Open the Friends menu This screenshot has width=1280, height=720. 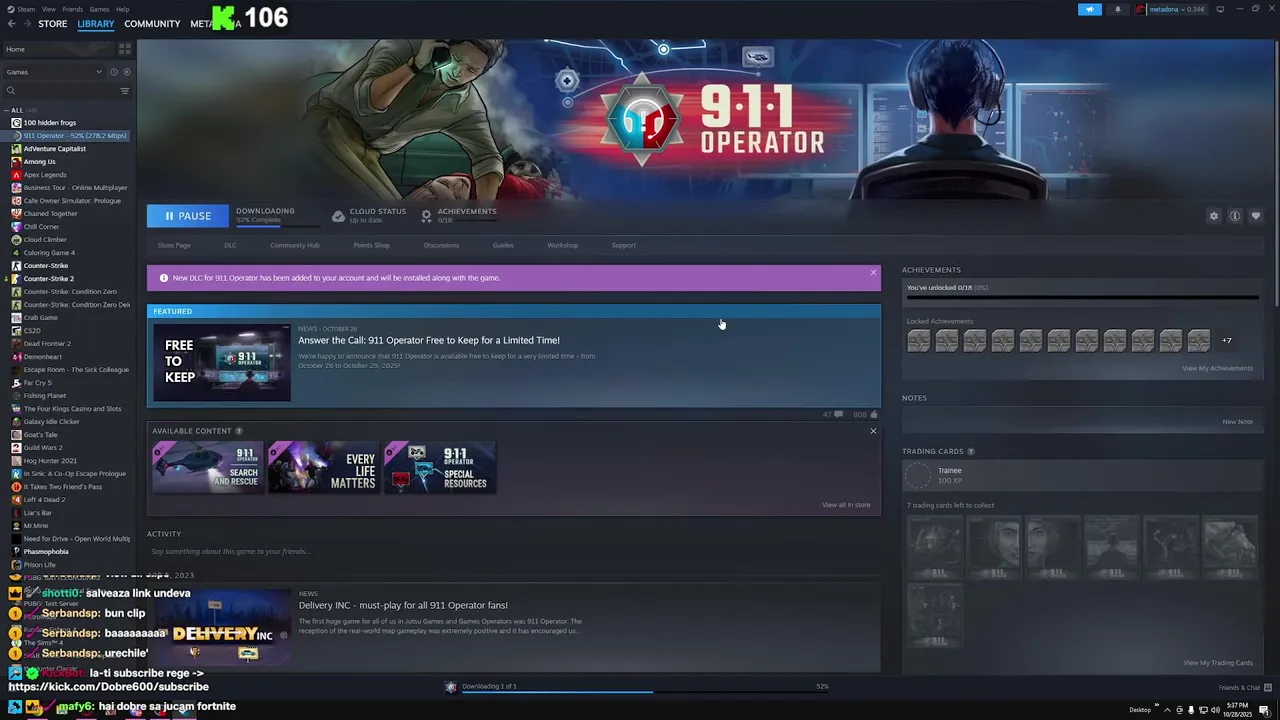tap(73, 9)
